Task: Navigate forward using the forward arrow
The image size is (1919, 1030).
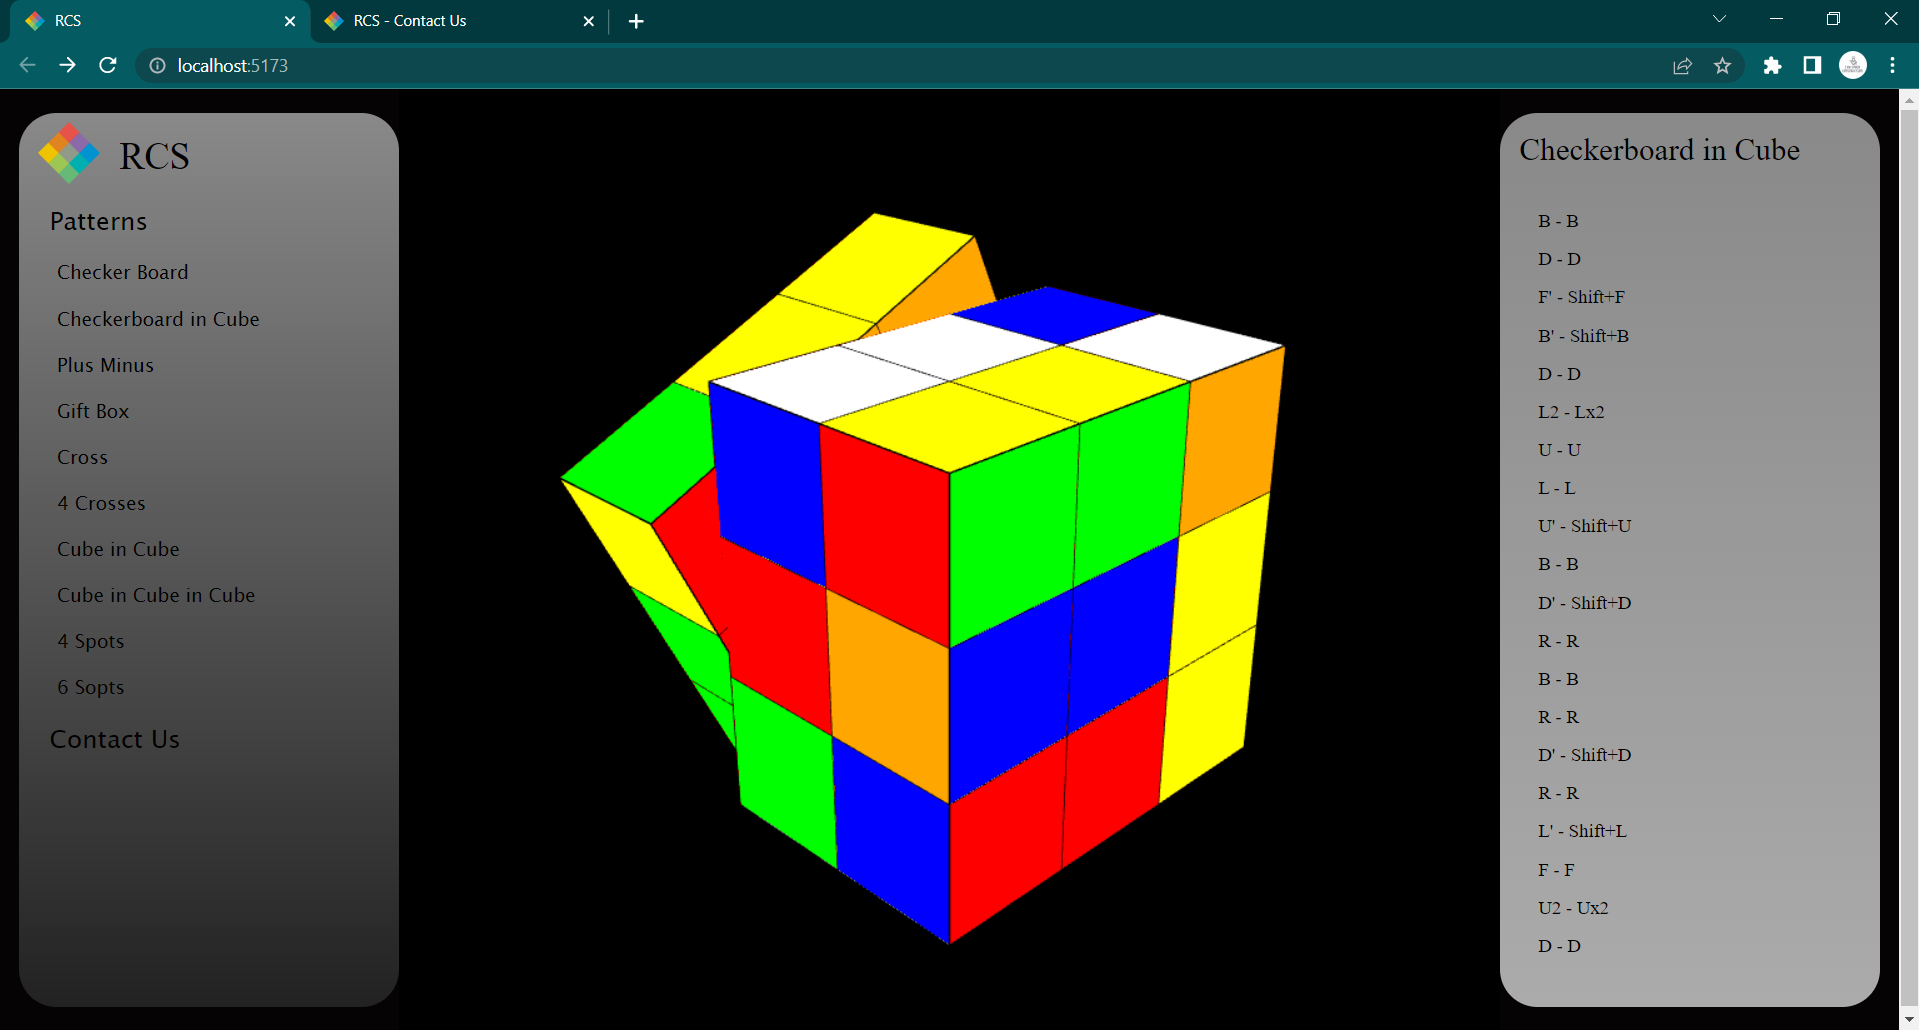Action: (66, 65)
